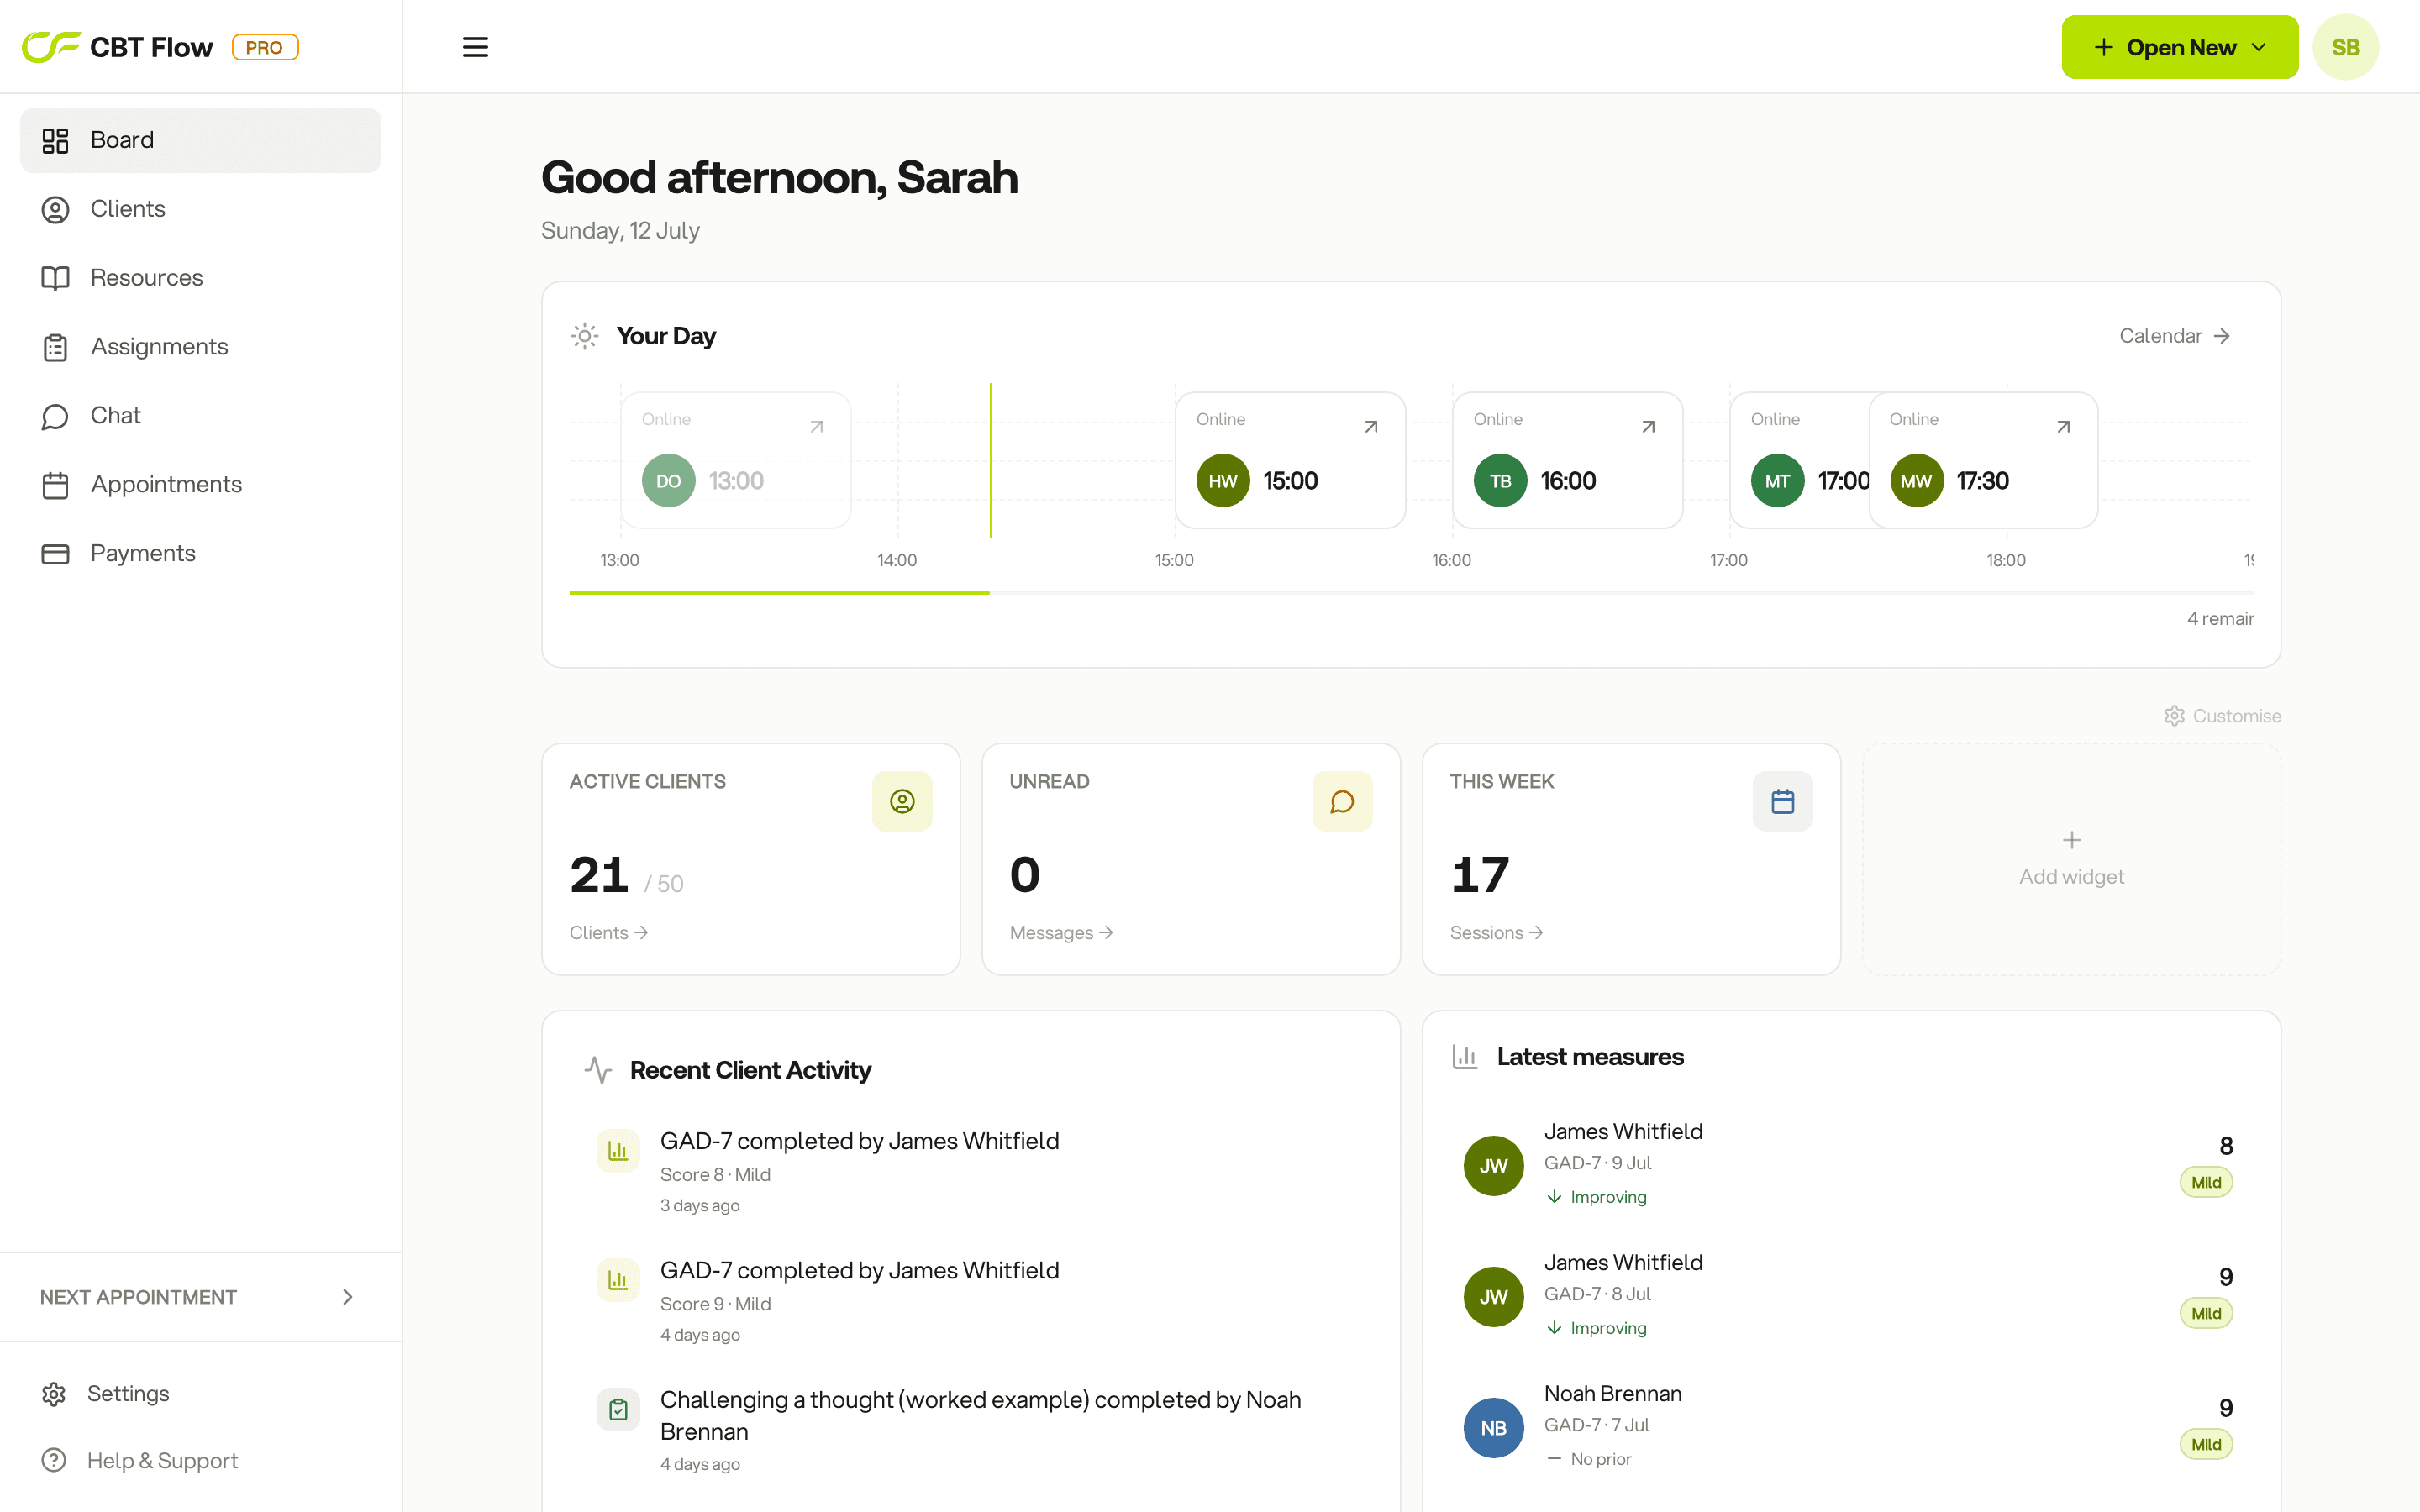Open Assignments in the sidebar

coord(200,347)
